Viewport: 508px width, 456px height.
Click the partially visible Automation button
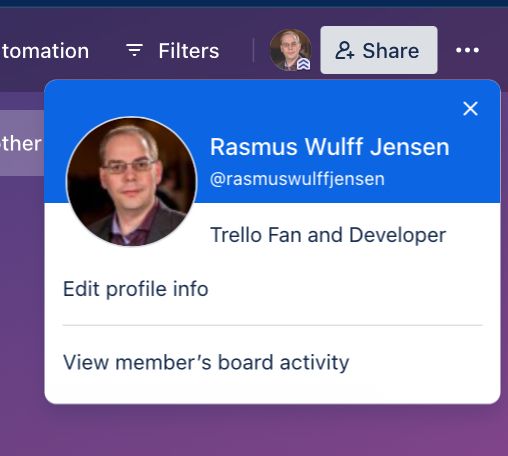[x=45, y=51]
